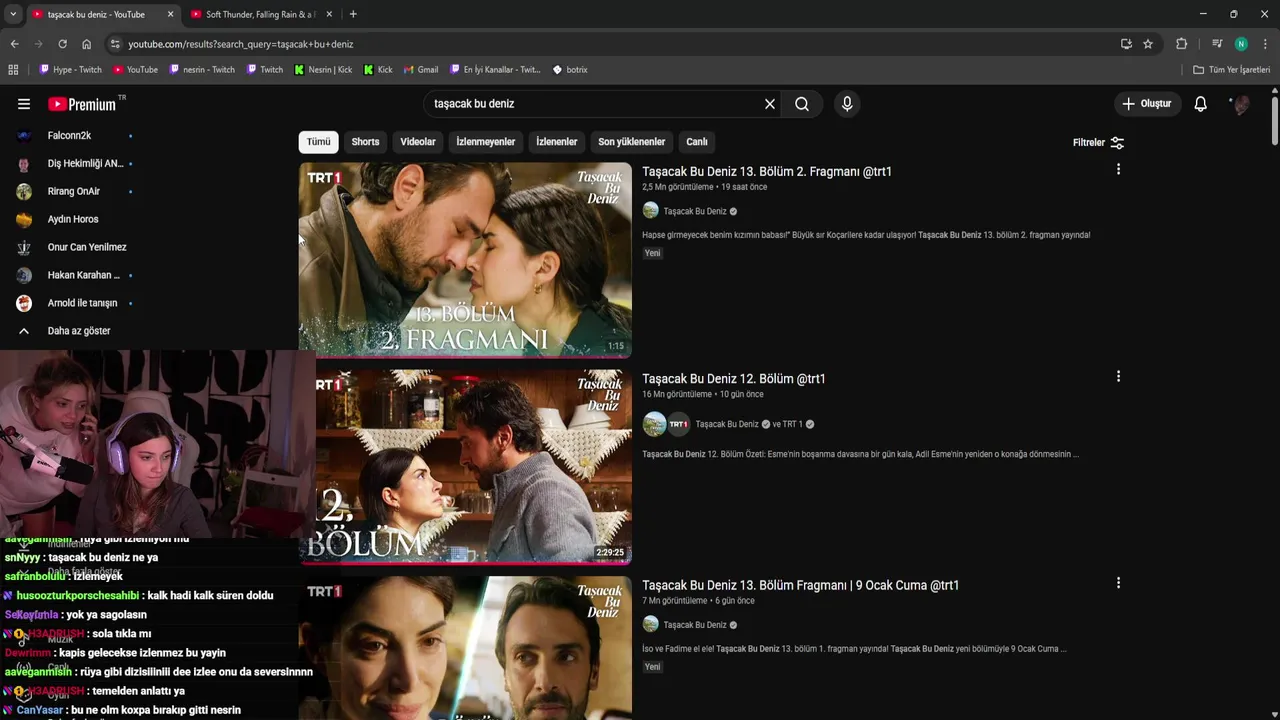Screen dimensions: 1280x720
Task: Select the Shorts filter chip
Action: [x=365, y=142]
